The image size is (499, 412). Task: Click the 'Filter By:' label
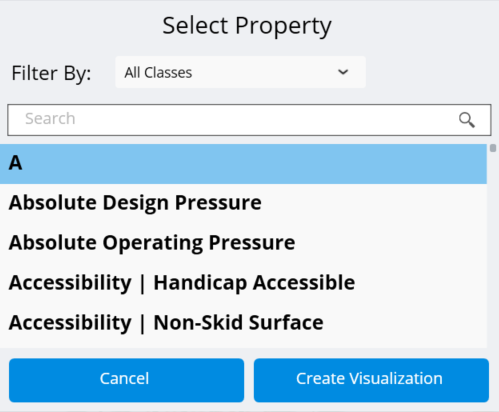(51, 73)
